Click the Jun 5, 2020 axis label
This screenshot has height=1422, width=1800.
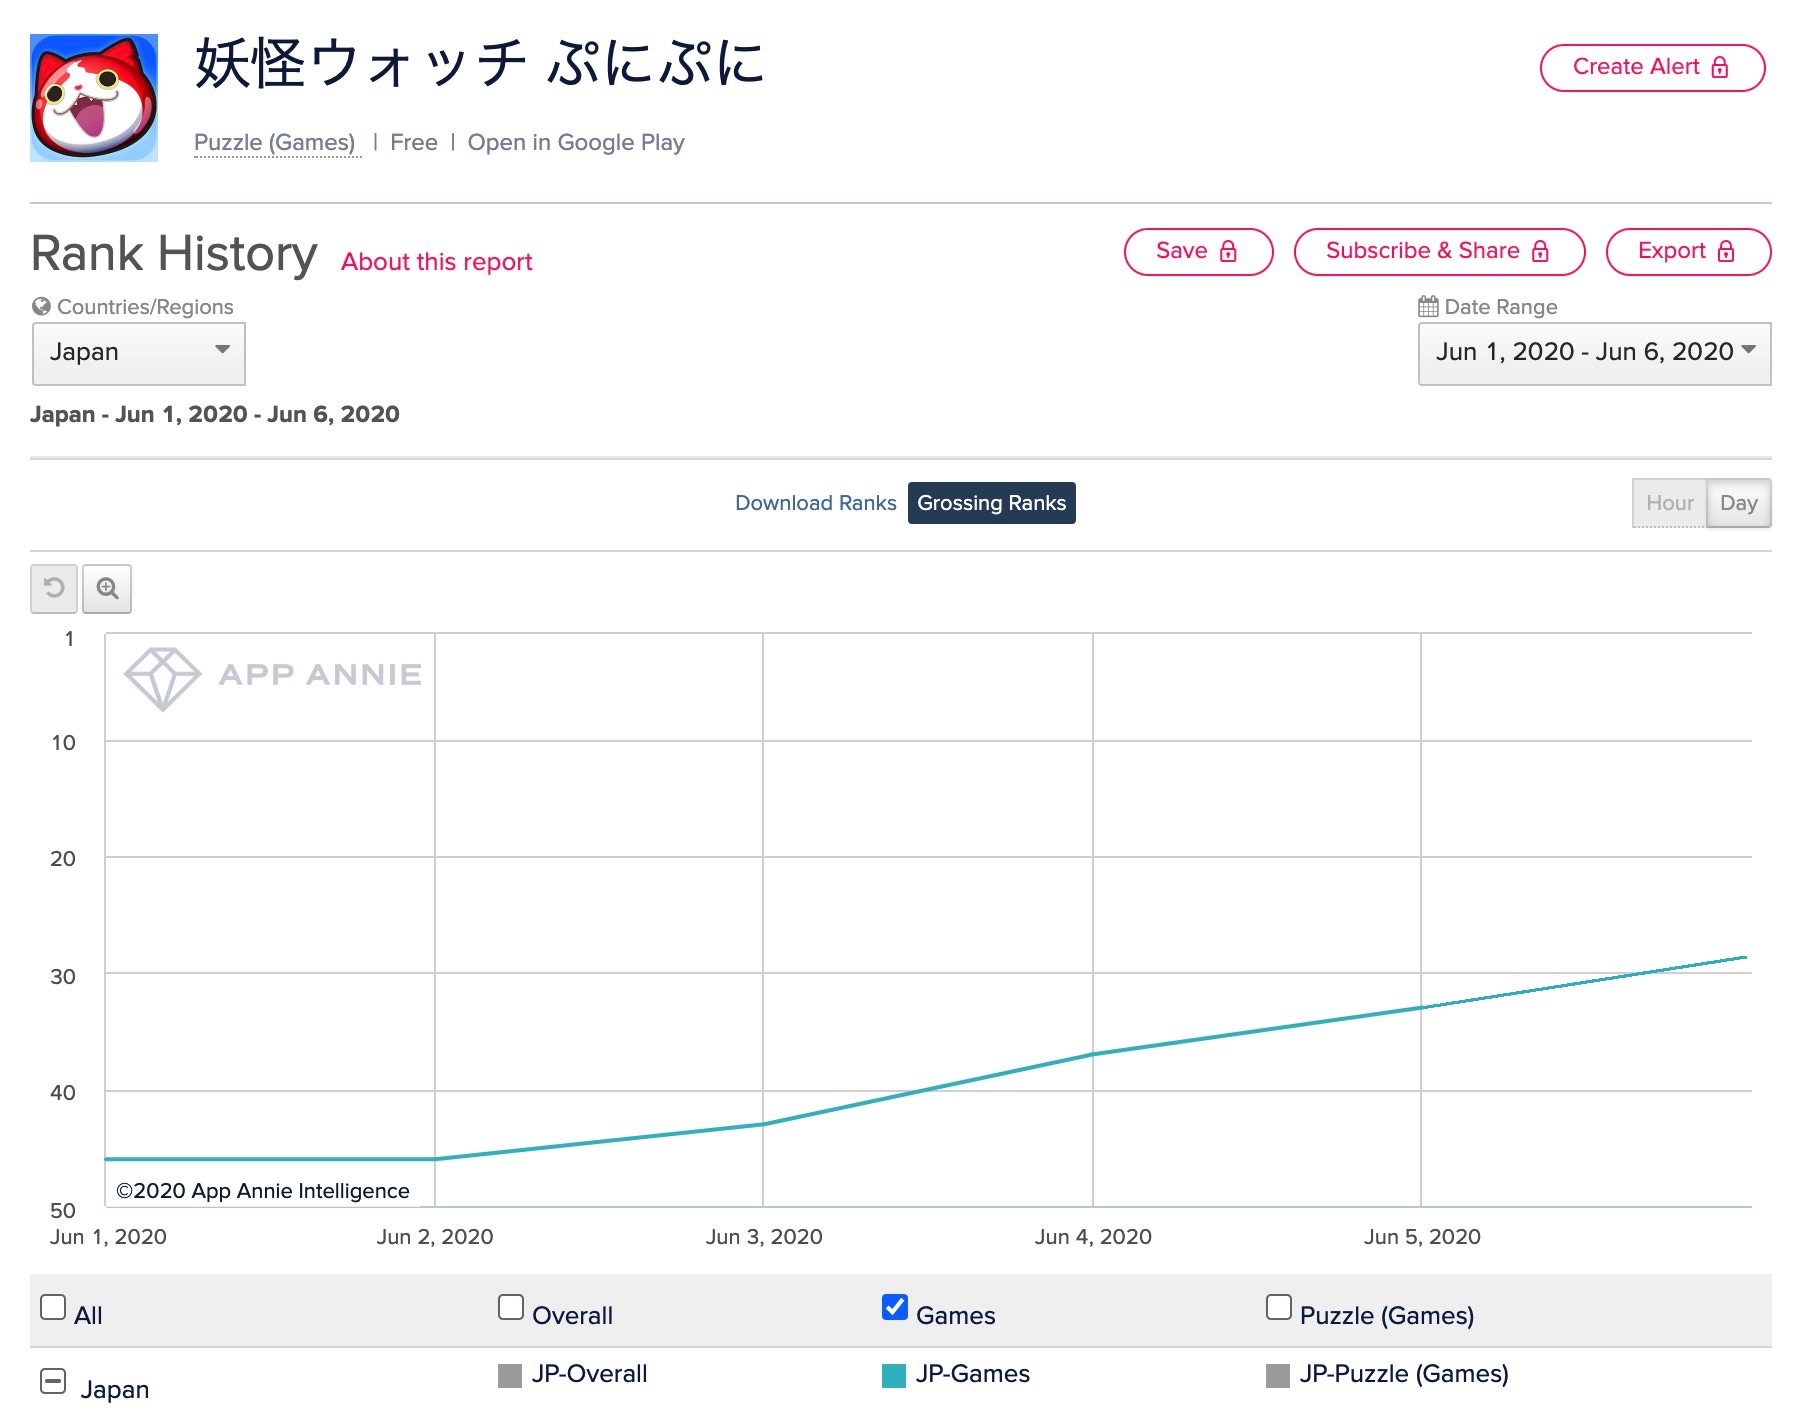pos(1422,1237)
